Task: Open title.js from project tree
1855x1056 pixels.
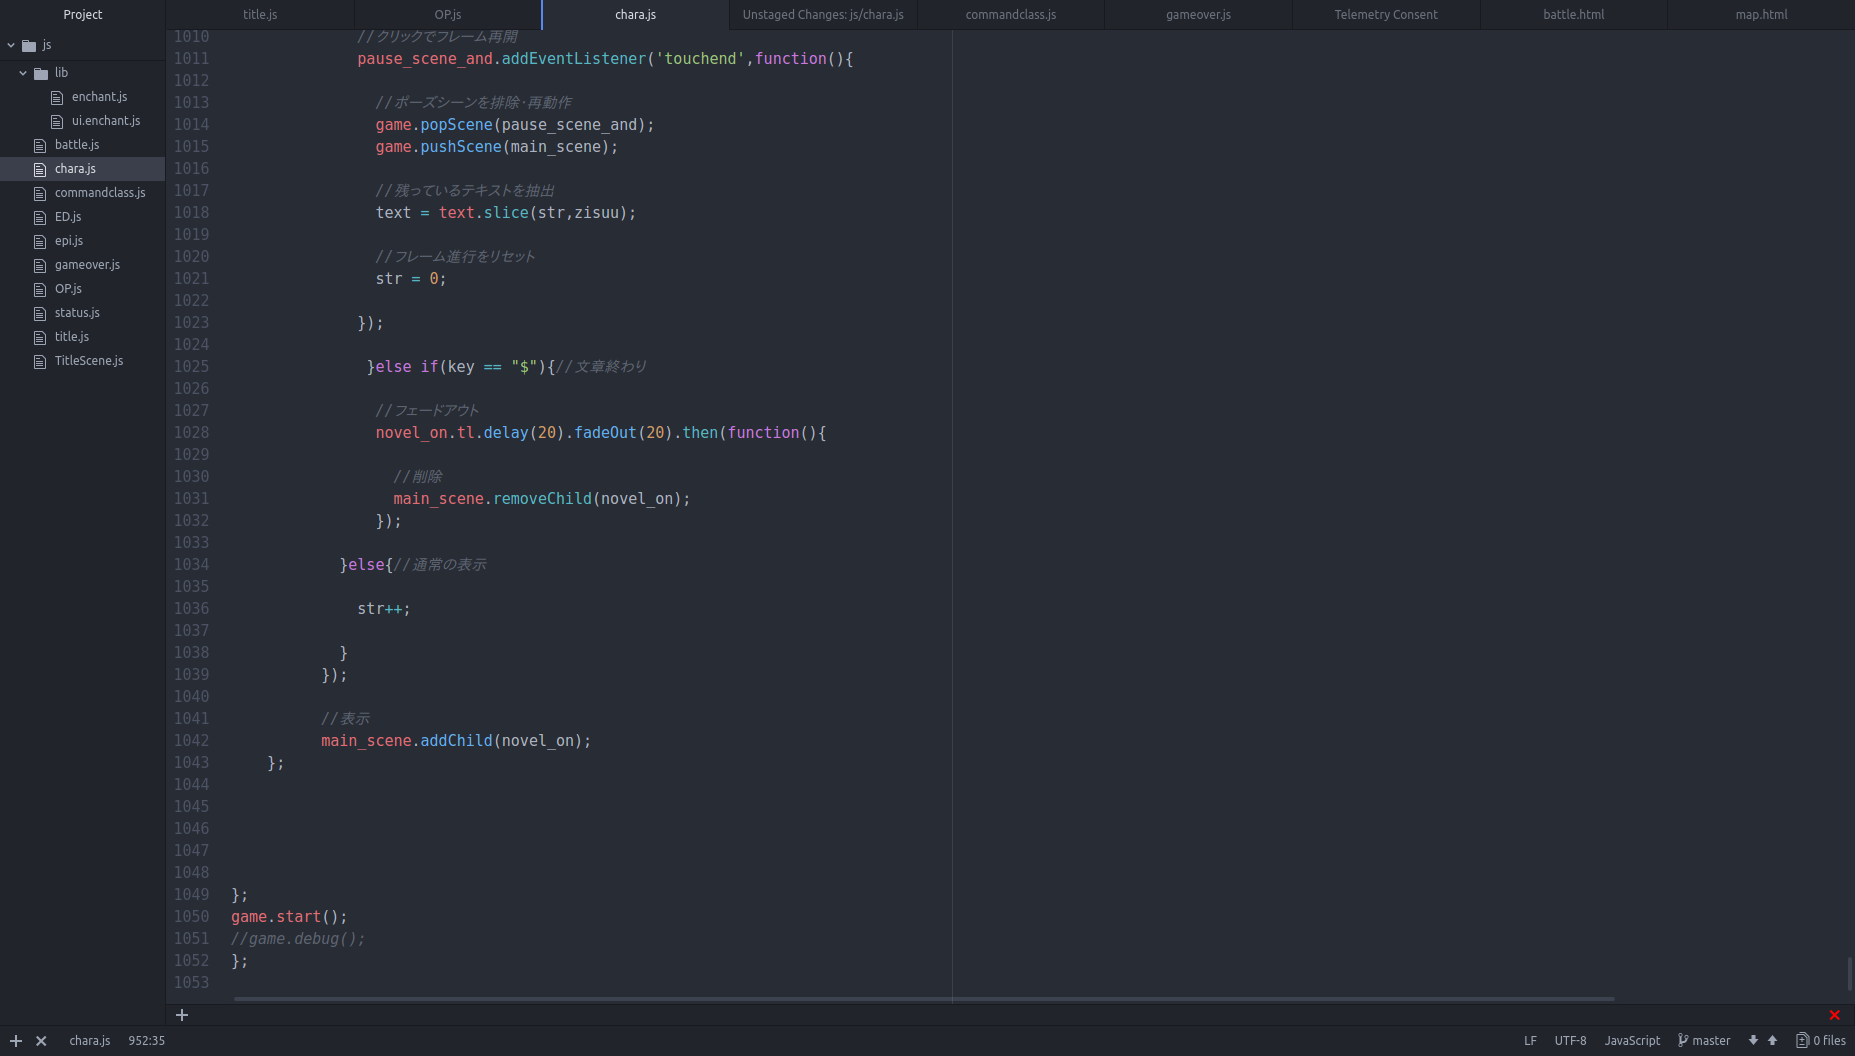Action: [72, 337]
